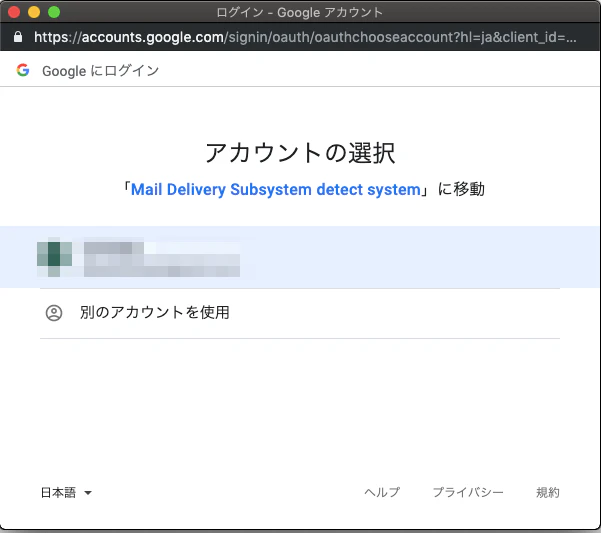Open the プライバシー link
Viewport: 601px width, 533px height.
tap(468, 492)
